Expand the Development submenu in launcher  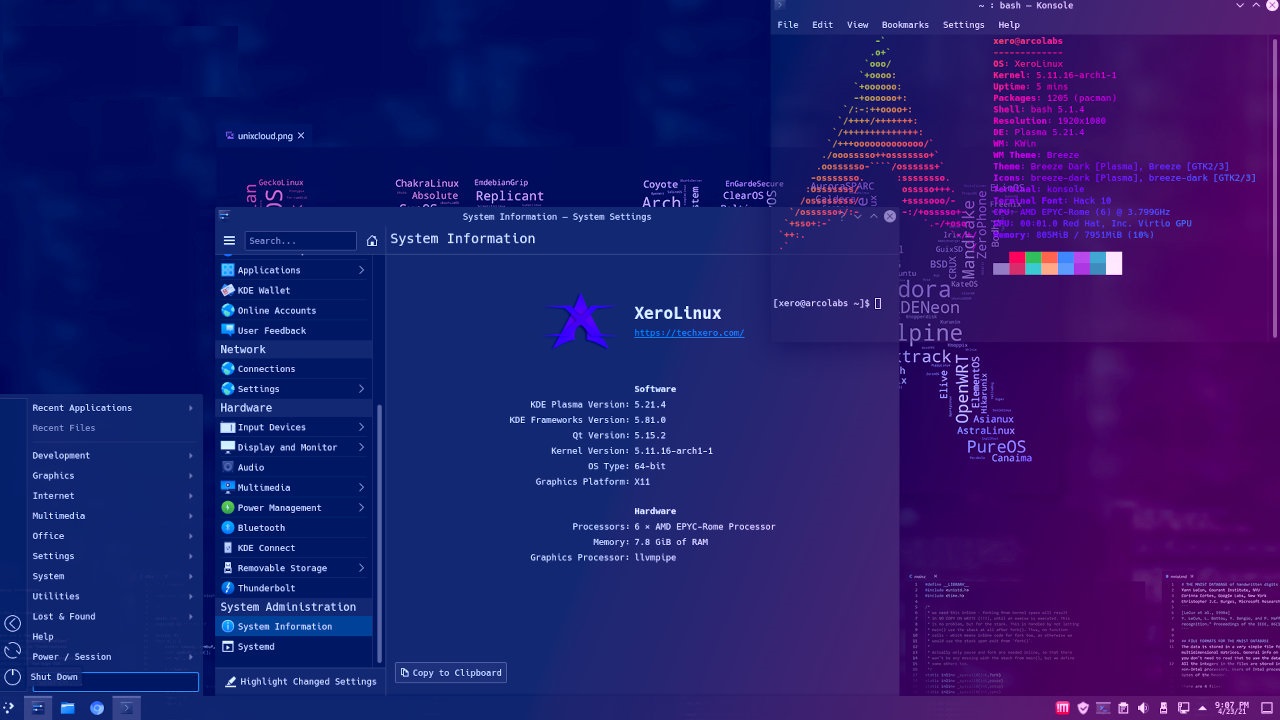pos(112,456)
